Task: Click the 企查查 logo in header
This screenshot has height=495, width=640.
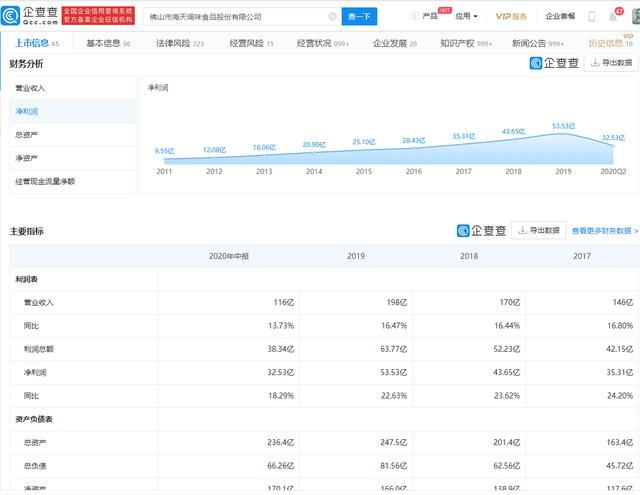Action: (x=30, y=16)
